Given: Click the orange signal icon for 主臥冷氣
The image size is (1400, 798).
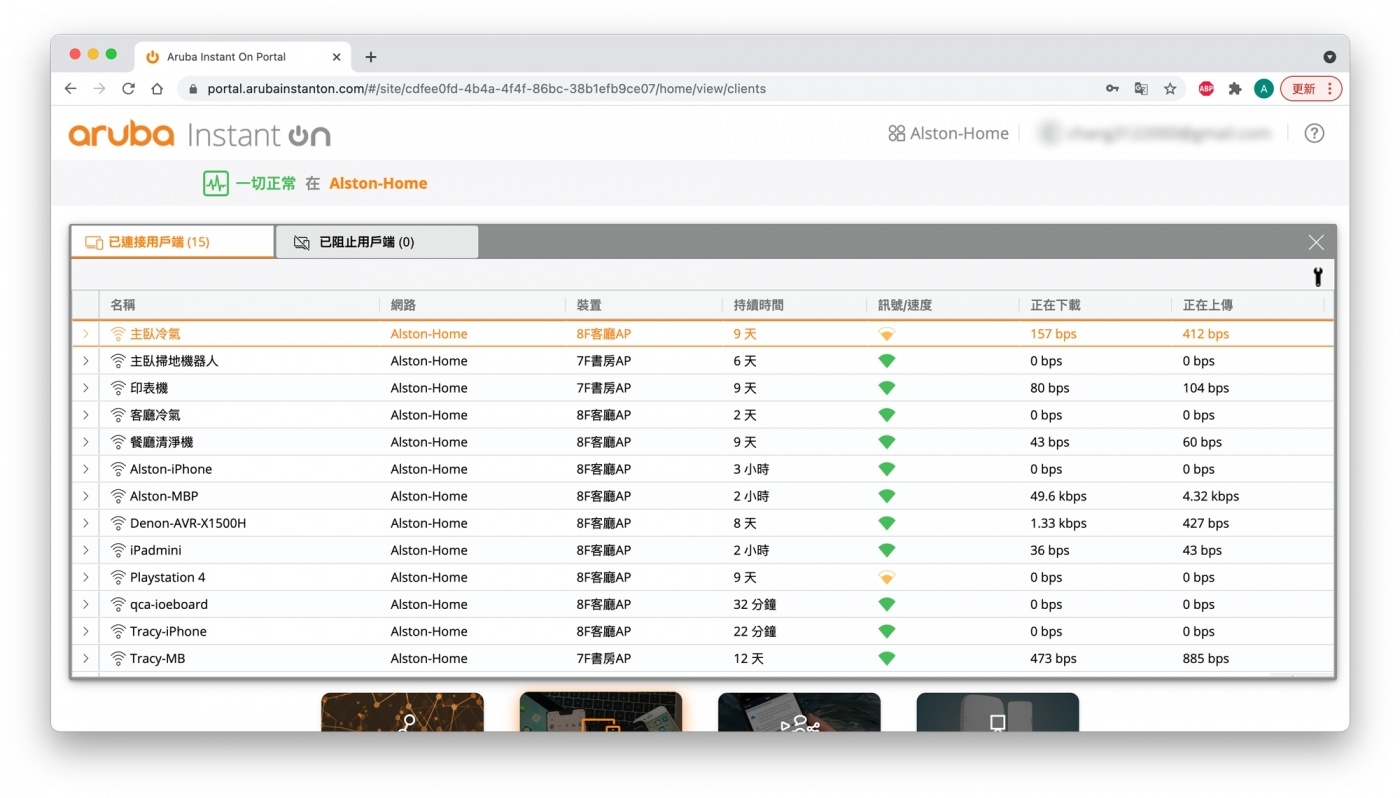Looking at the screenshot, I should coord(886,334).
